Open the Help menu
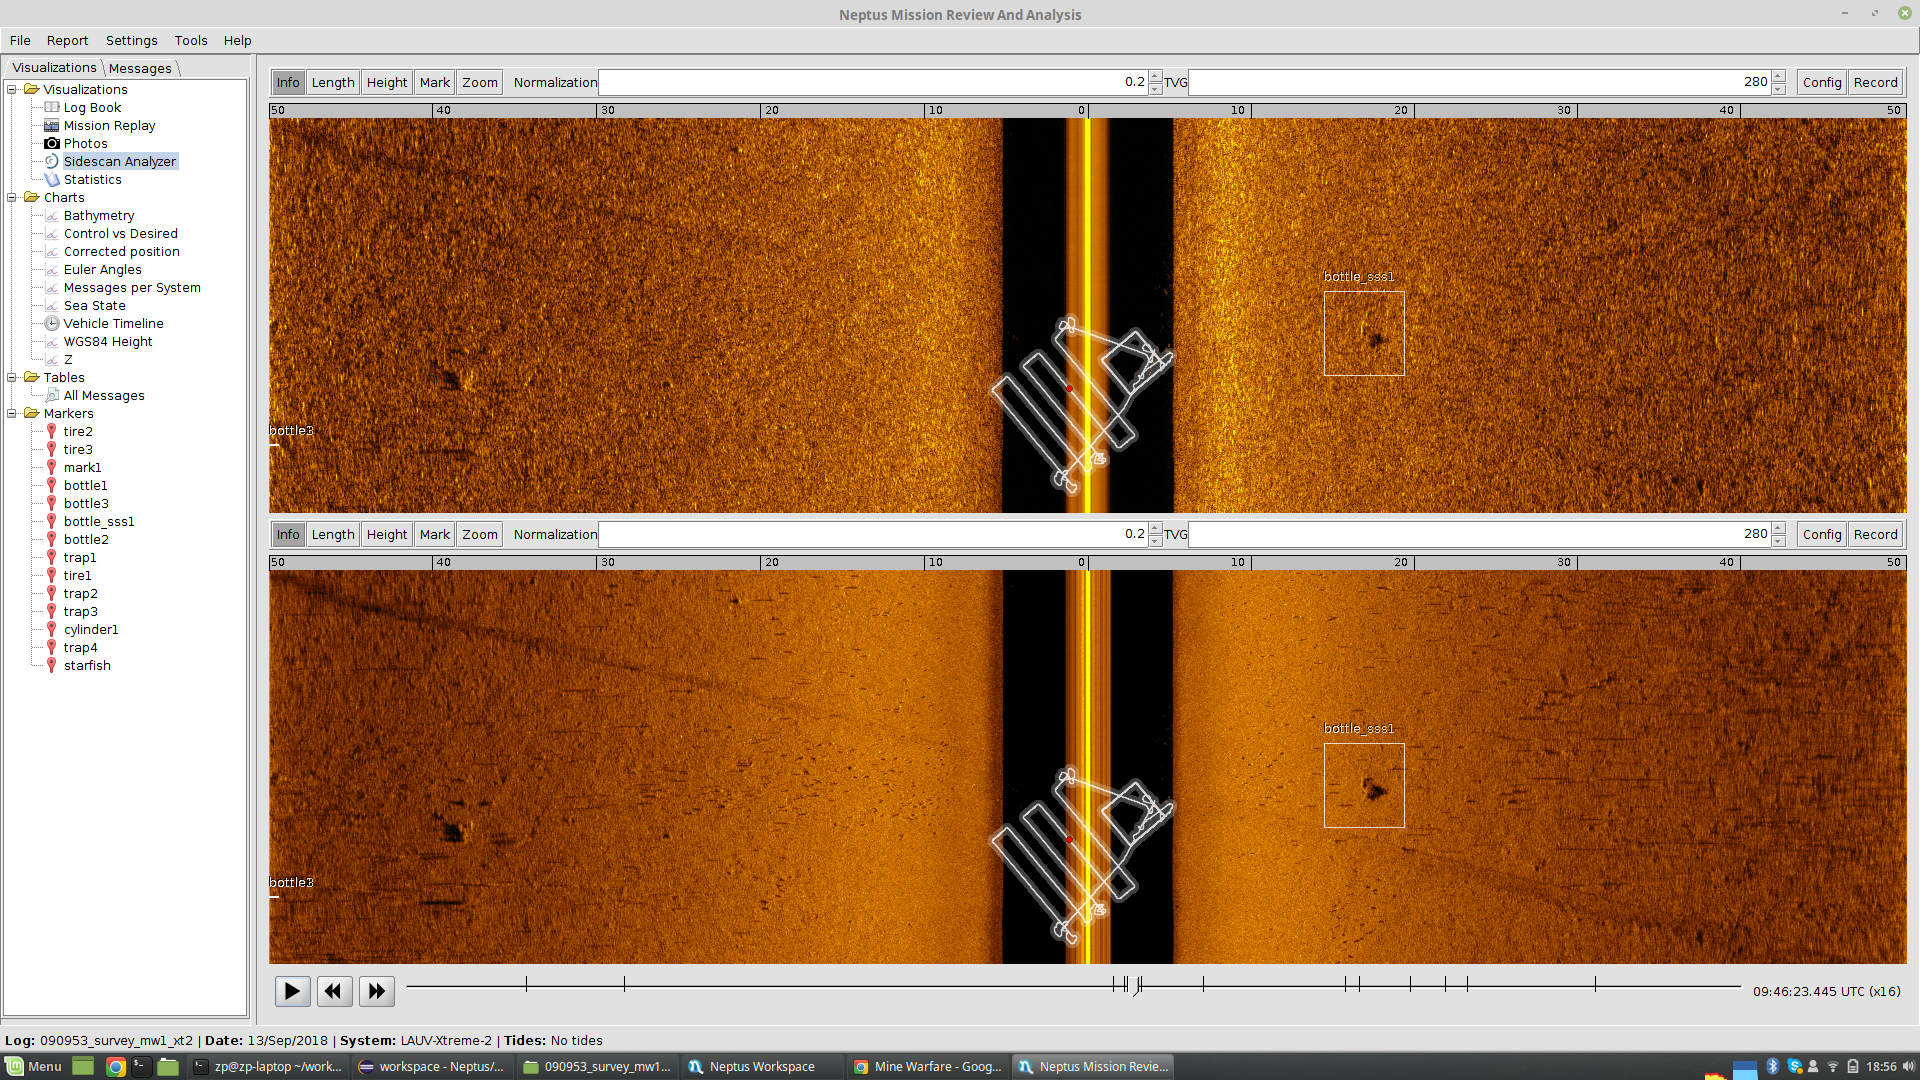Screen dimensions: 1920x1080 [x=237, y=40]
